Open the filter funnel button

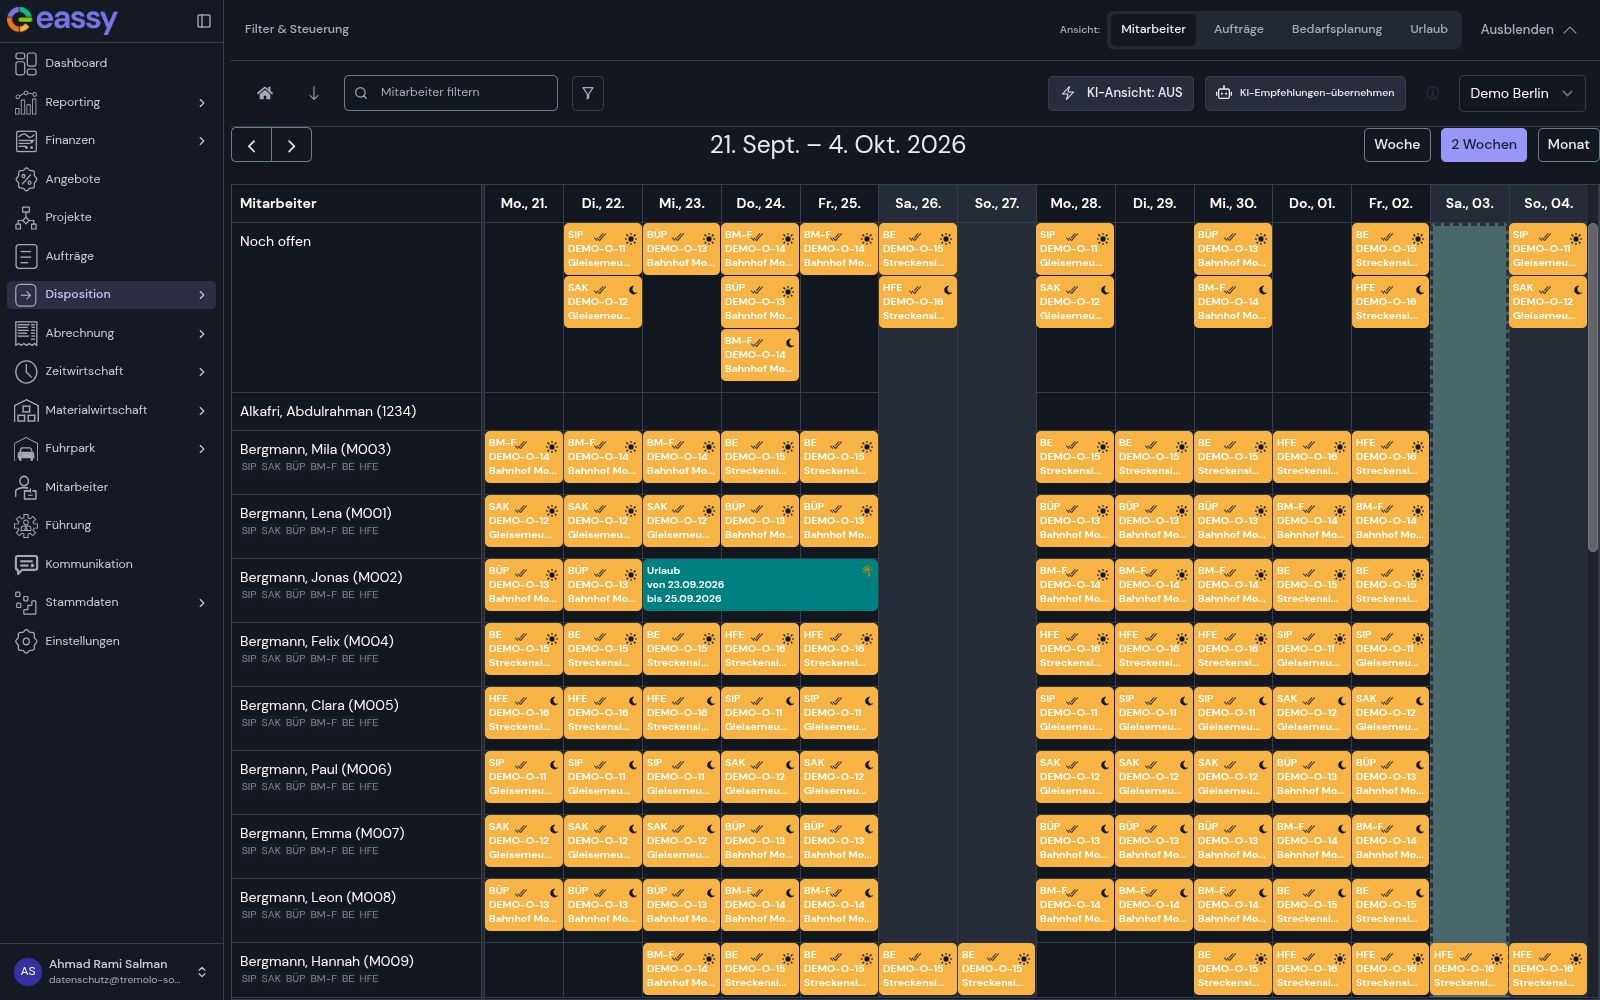pos(588,93)
